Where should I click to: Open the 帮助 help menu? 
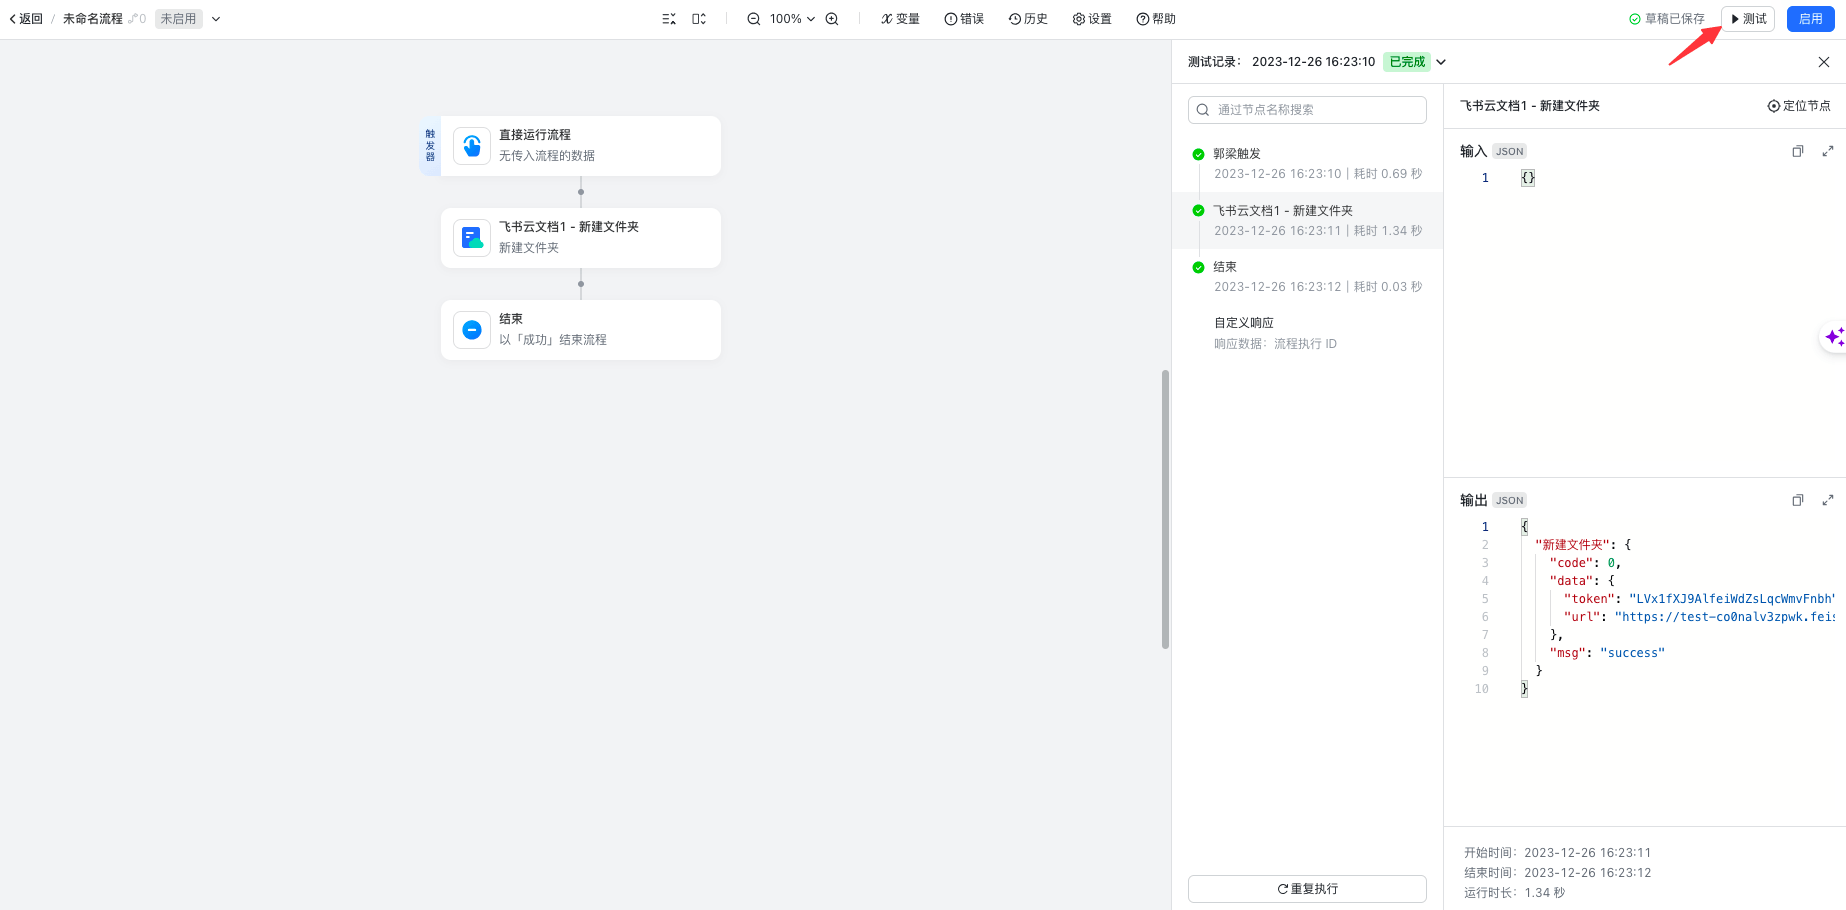[1156, 19]
